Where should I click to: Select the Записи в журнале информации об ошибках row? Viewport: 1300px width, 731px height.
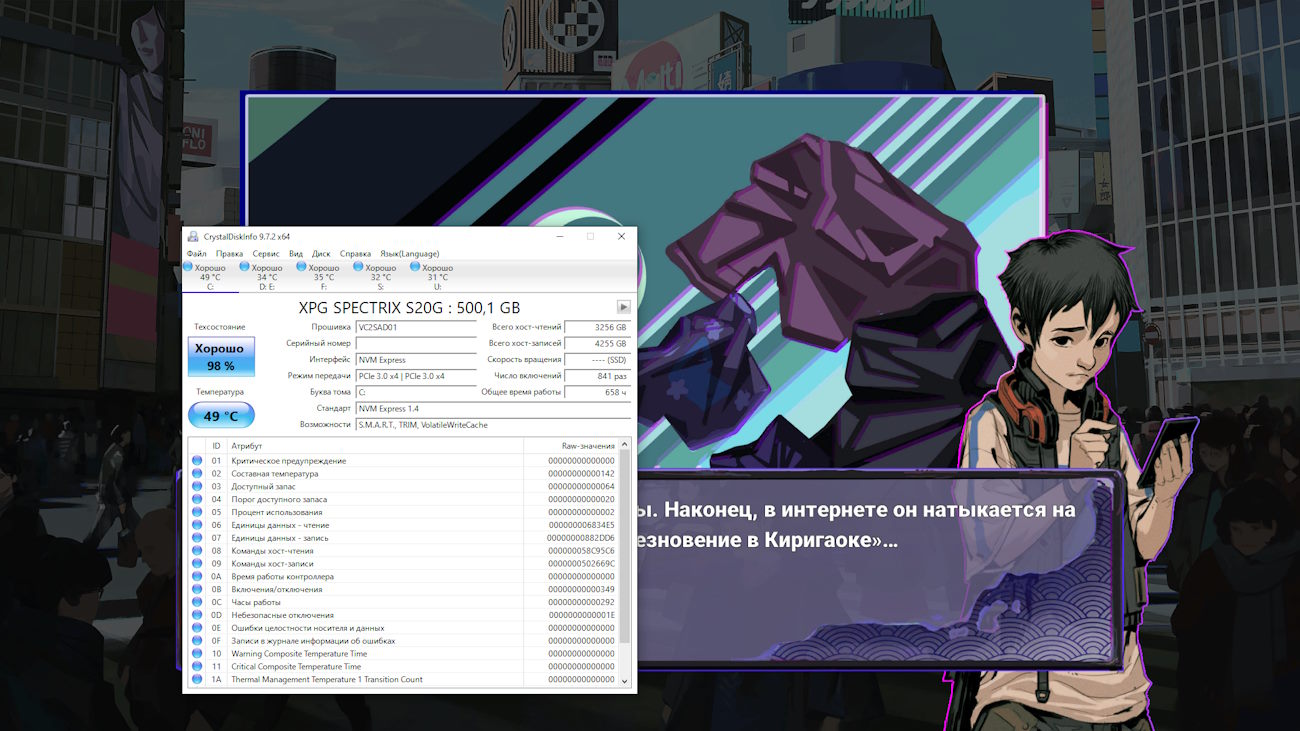pyautogui.click(x=404, y=641)
